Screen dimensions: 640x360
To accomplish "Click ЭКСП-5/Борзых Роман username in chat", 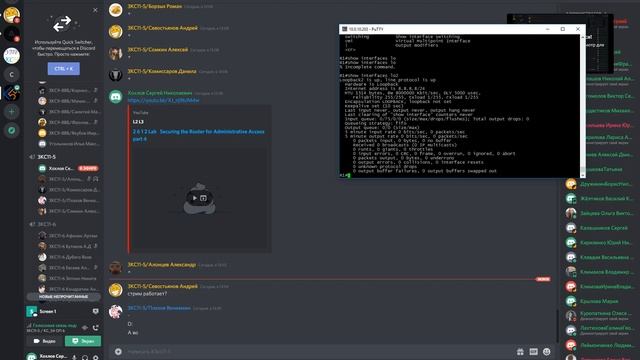I will [x=154, y=6].
